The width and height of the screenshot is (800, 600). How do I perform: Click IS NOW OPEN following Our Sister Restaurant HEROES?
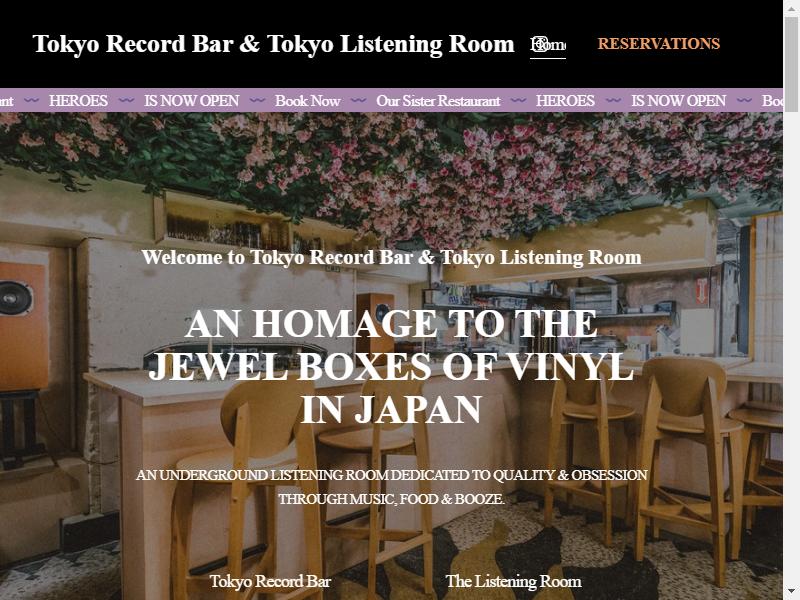tap(678, 101)
